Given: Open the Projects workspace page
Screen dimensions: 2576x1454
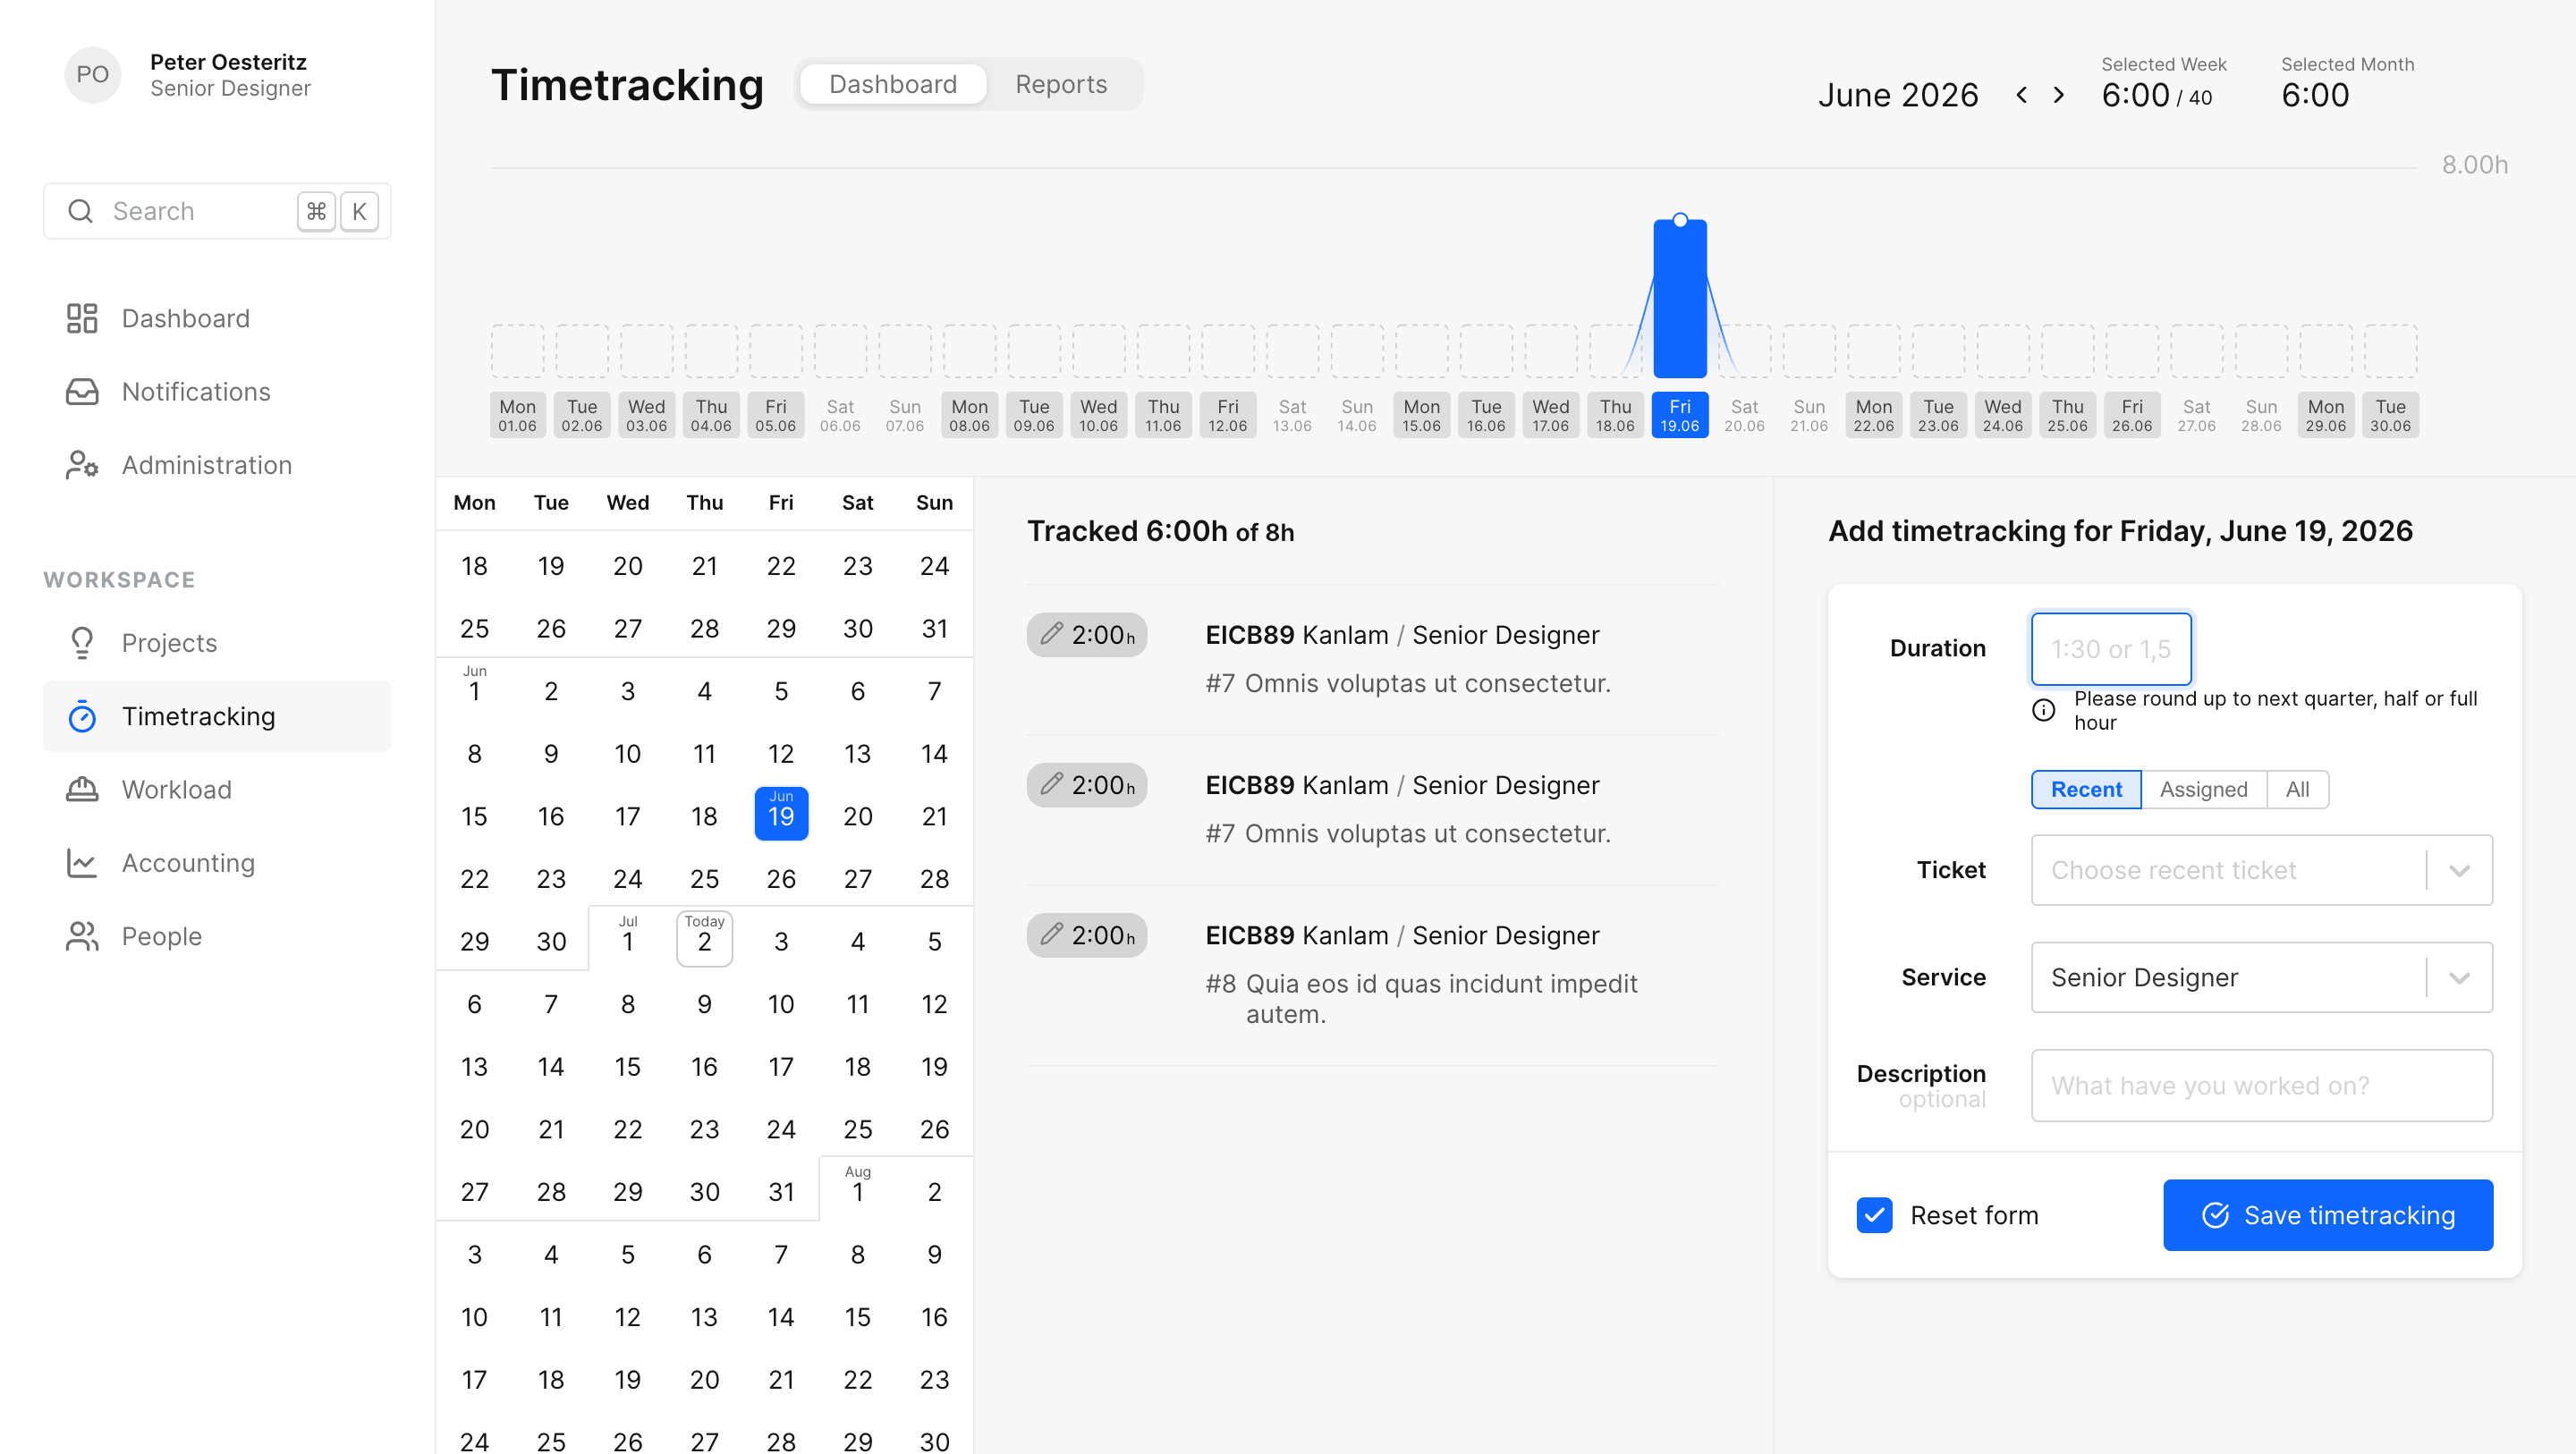Looking at the screenshot, I should tap(217, 643).
